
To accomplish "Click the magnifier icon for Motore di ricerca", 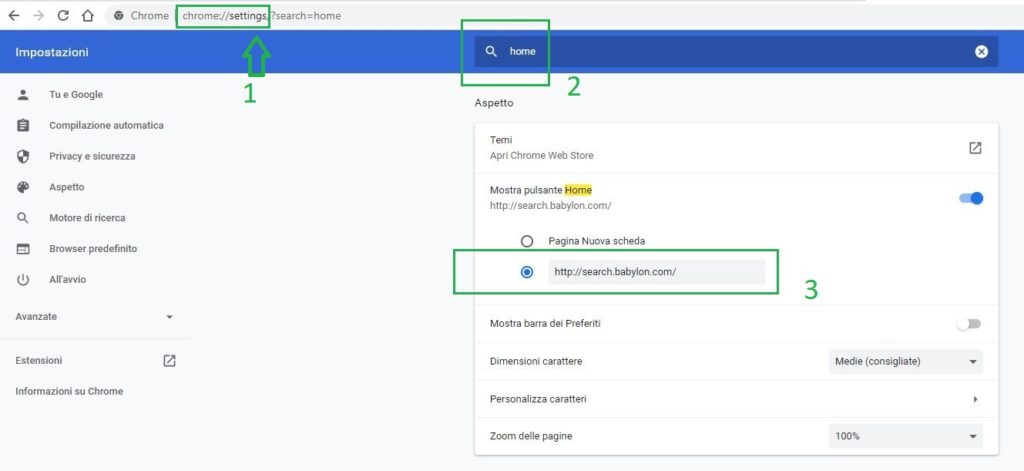I will [23, 218].
